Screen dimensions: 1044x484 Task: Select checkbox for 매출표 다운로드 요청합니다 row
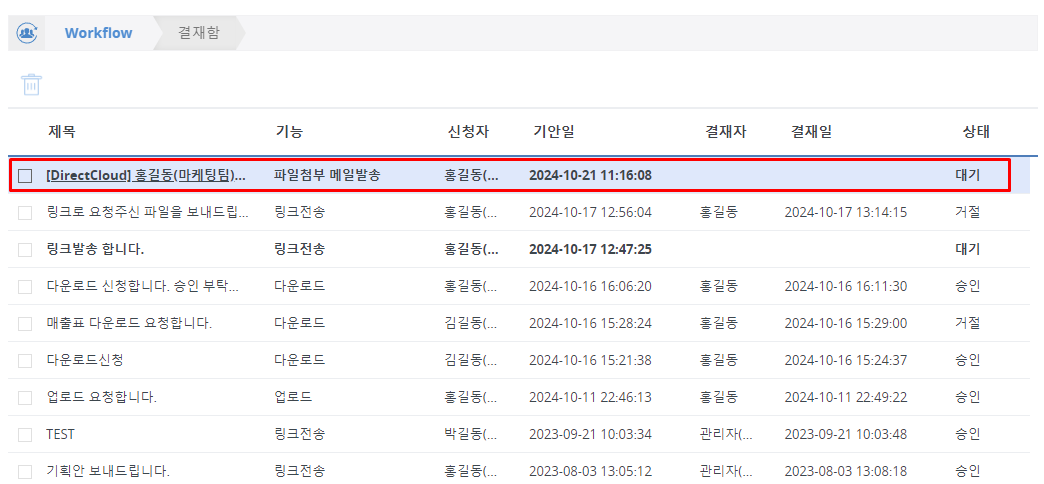pos(25,324)
